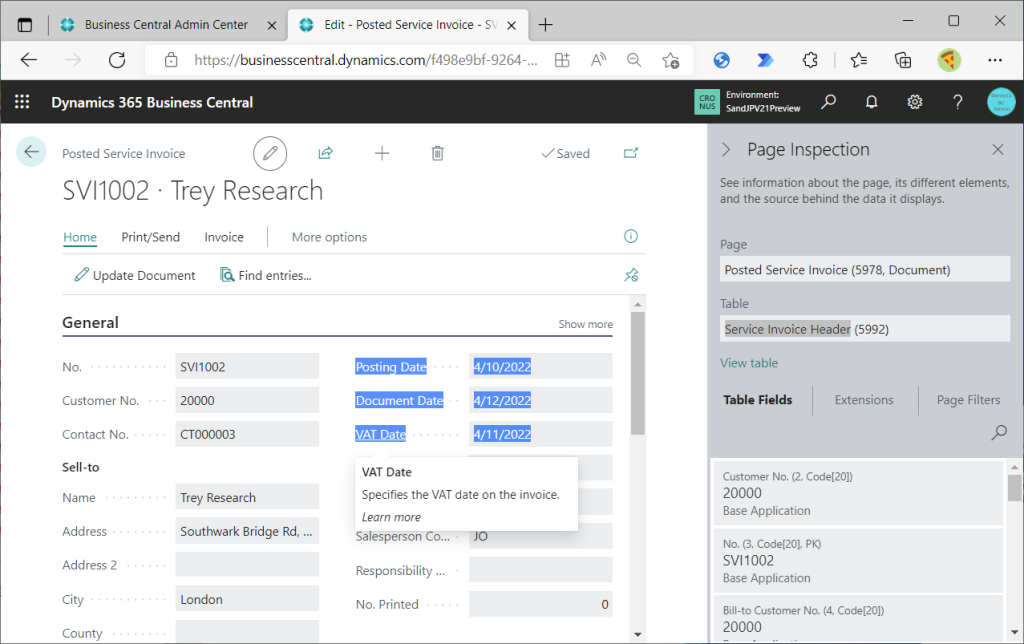Open the help question mark
Image resolution: width=1024 pixels, height=644 pixels.
(957, 102)
